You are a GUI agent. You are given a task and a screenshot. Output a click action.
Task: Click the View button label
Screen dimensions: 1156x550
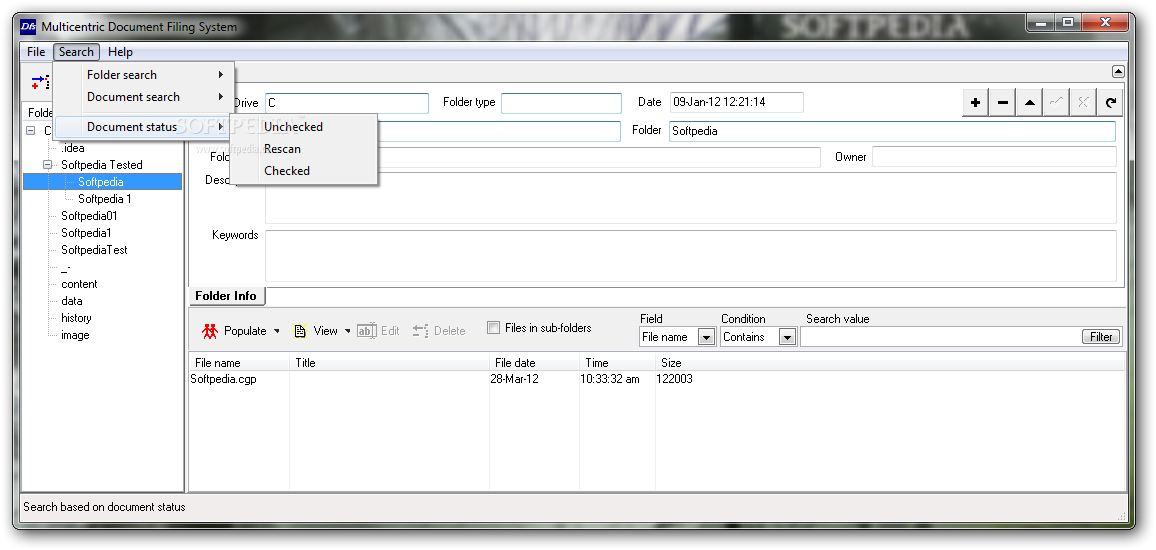[325, 331]
